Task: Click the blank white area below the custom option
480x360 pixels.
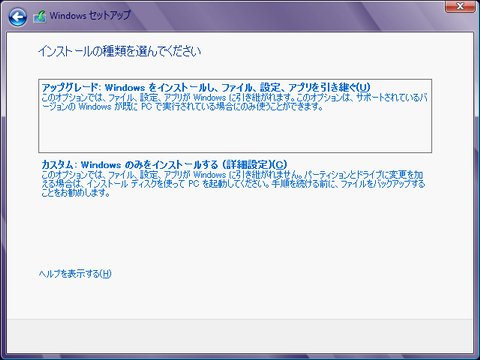Action: [x=240, y=233]
